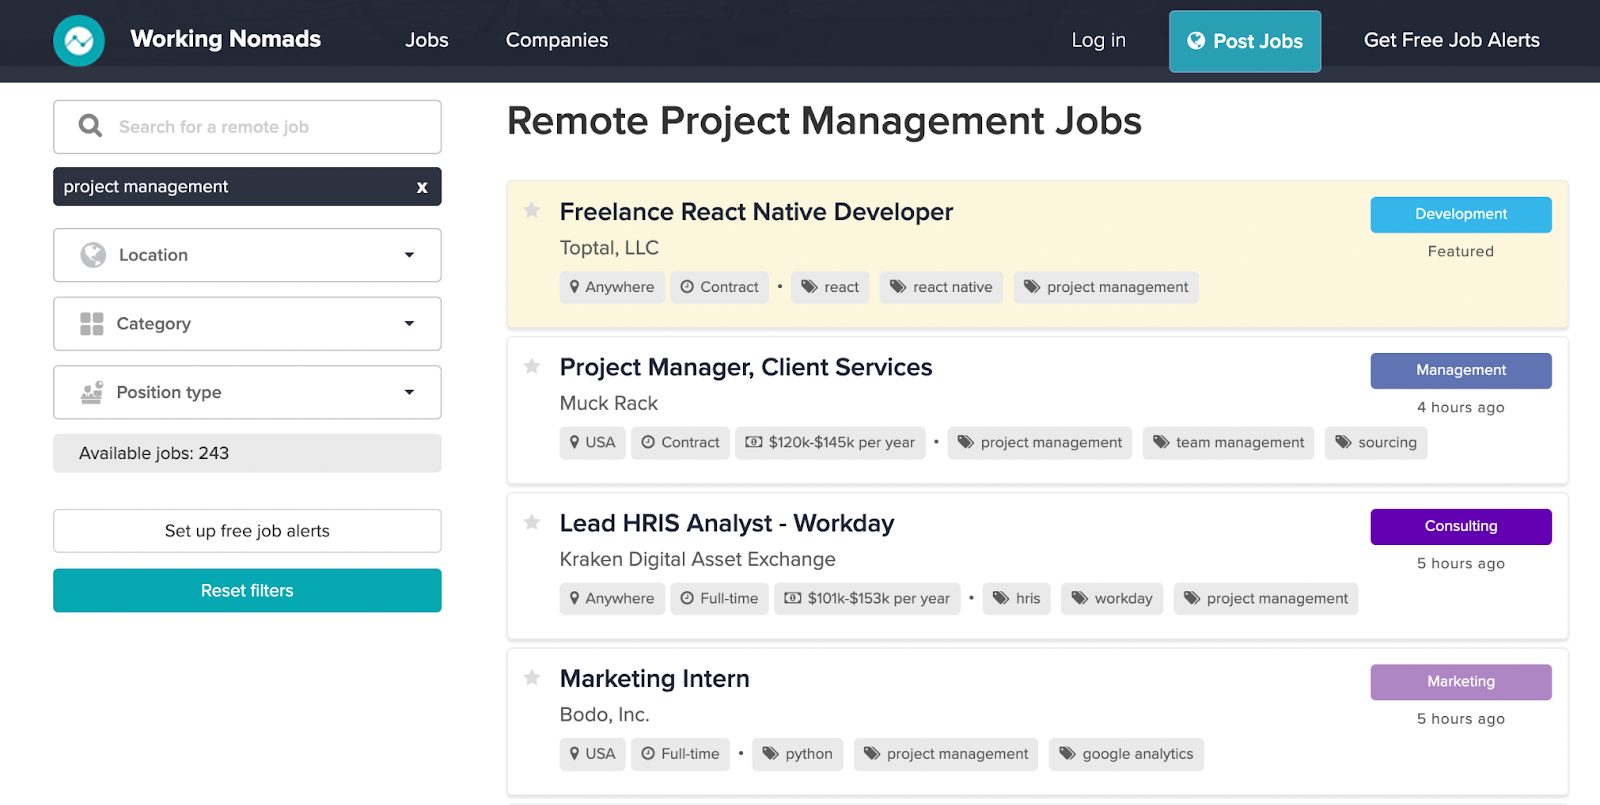
Task: Open the Companies menu item
Action: click(x=557, y=40)
